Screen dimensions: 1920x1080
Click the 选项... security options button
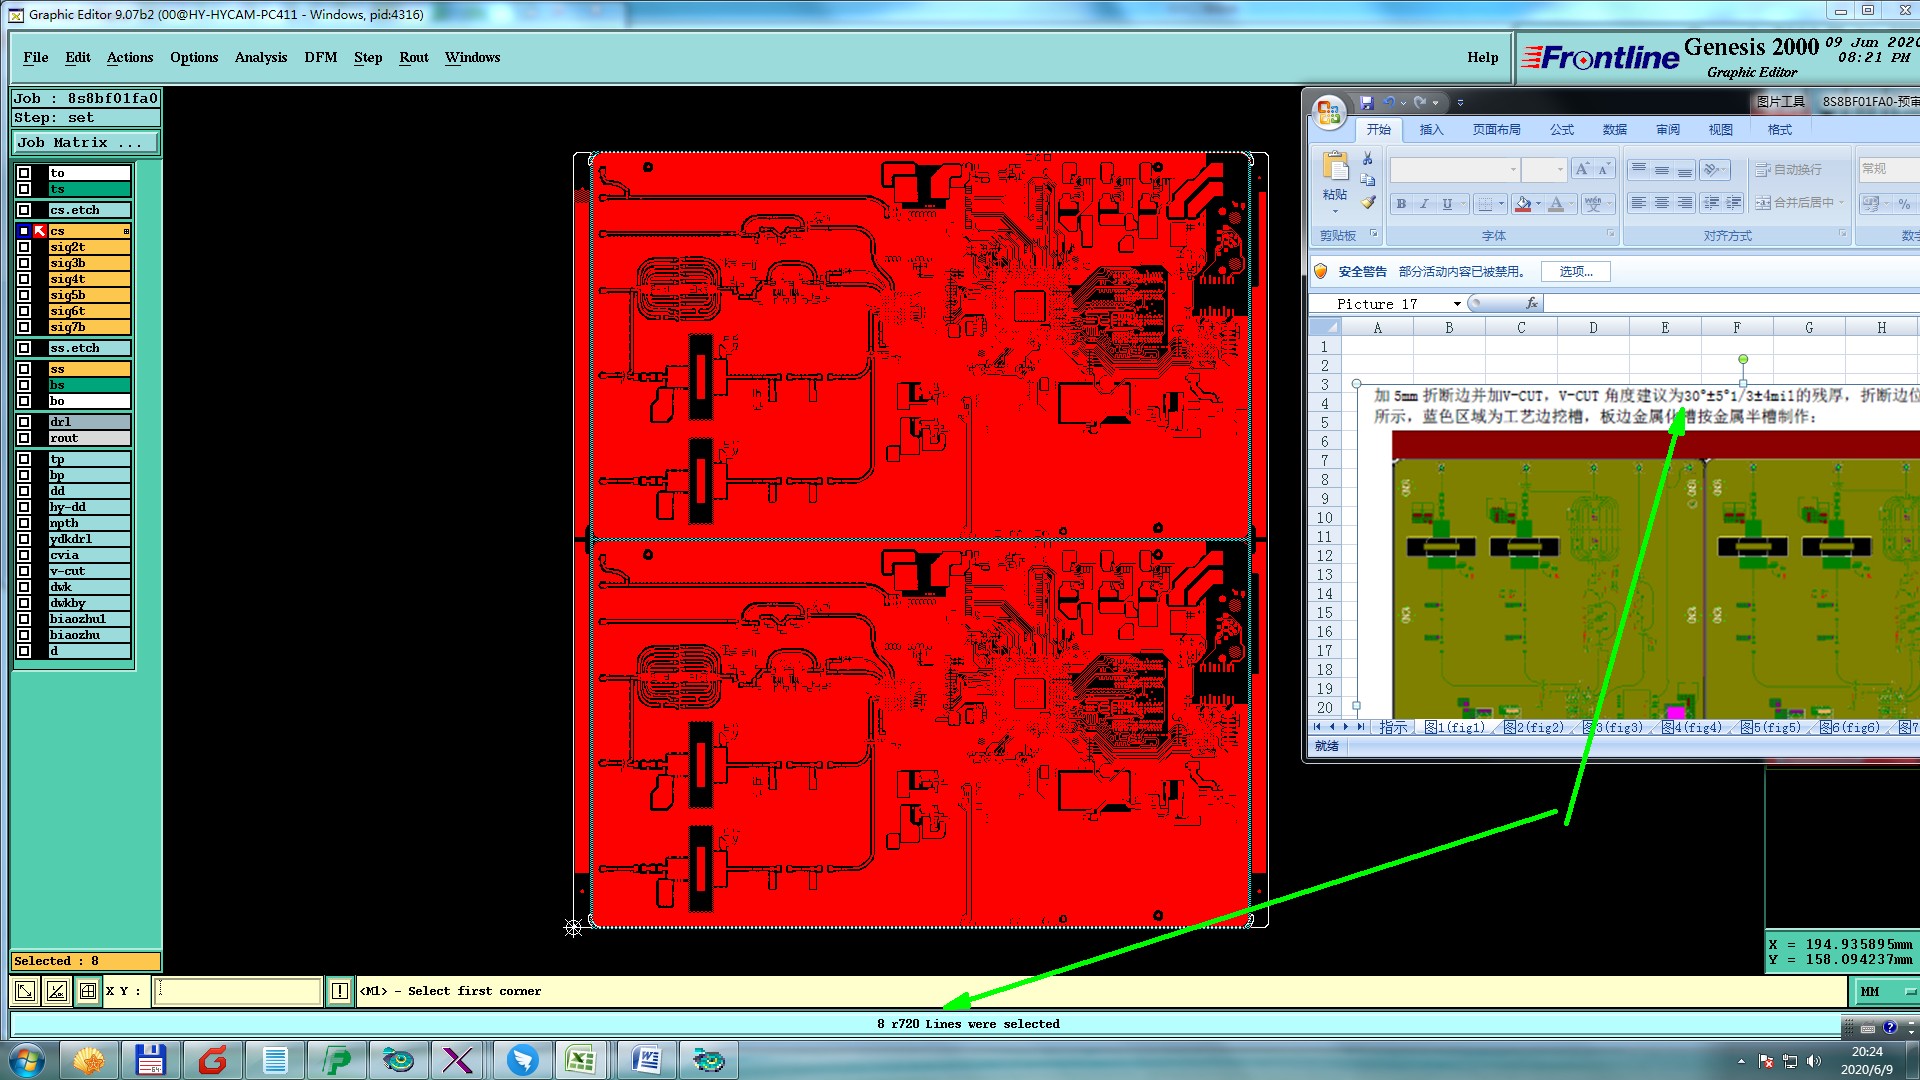[x=1575, y=272]
